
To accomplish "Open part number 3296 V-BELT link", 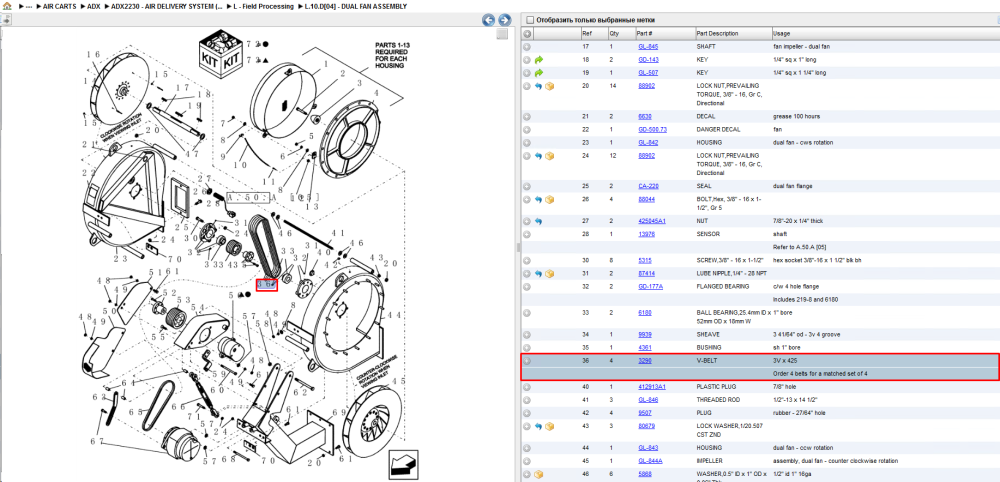I will click(x=645, y=361).
